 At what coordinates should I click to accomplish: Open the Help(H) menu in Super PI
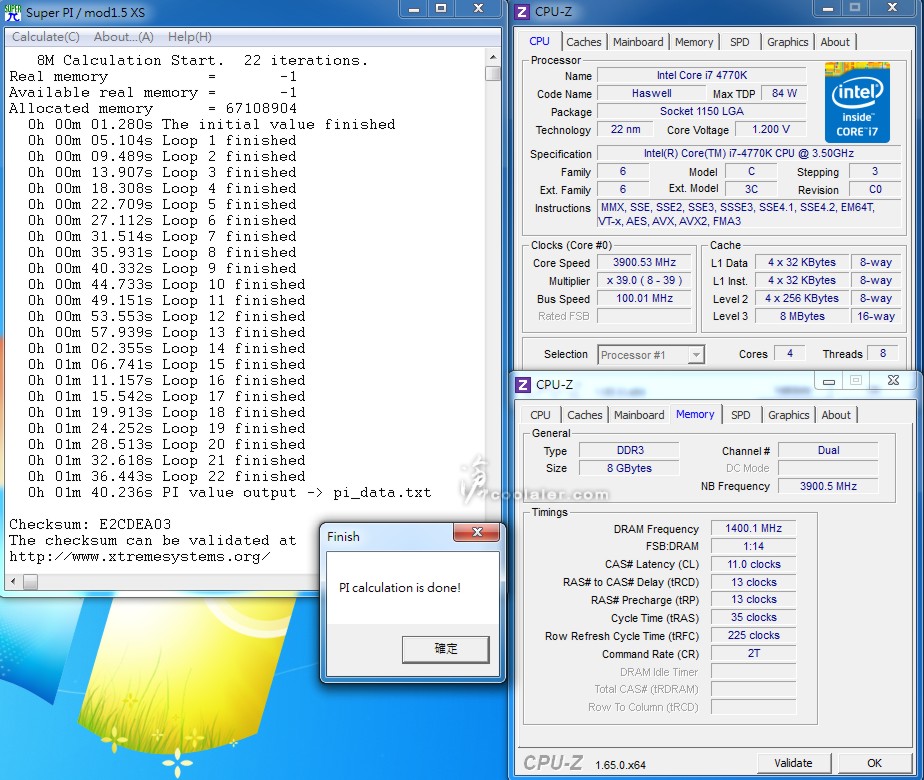pos(190,37)
